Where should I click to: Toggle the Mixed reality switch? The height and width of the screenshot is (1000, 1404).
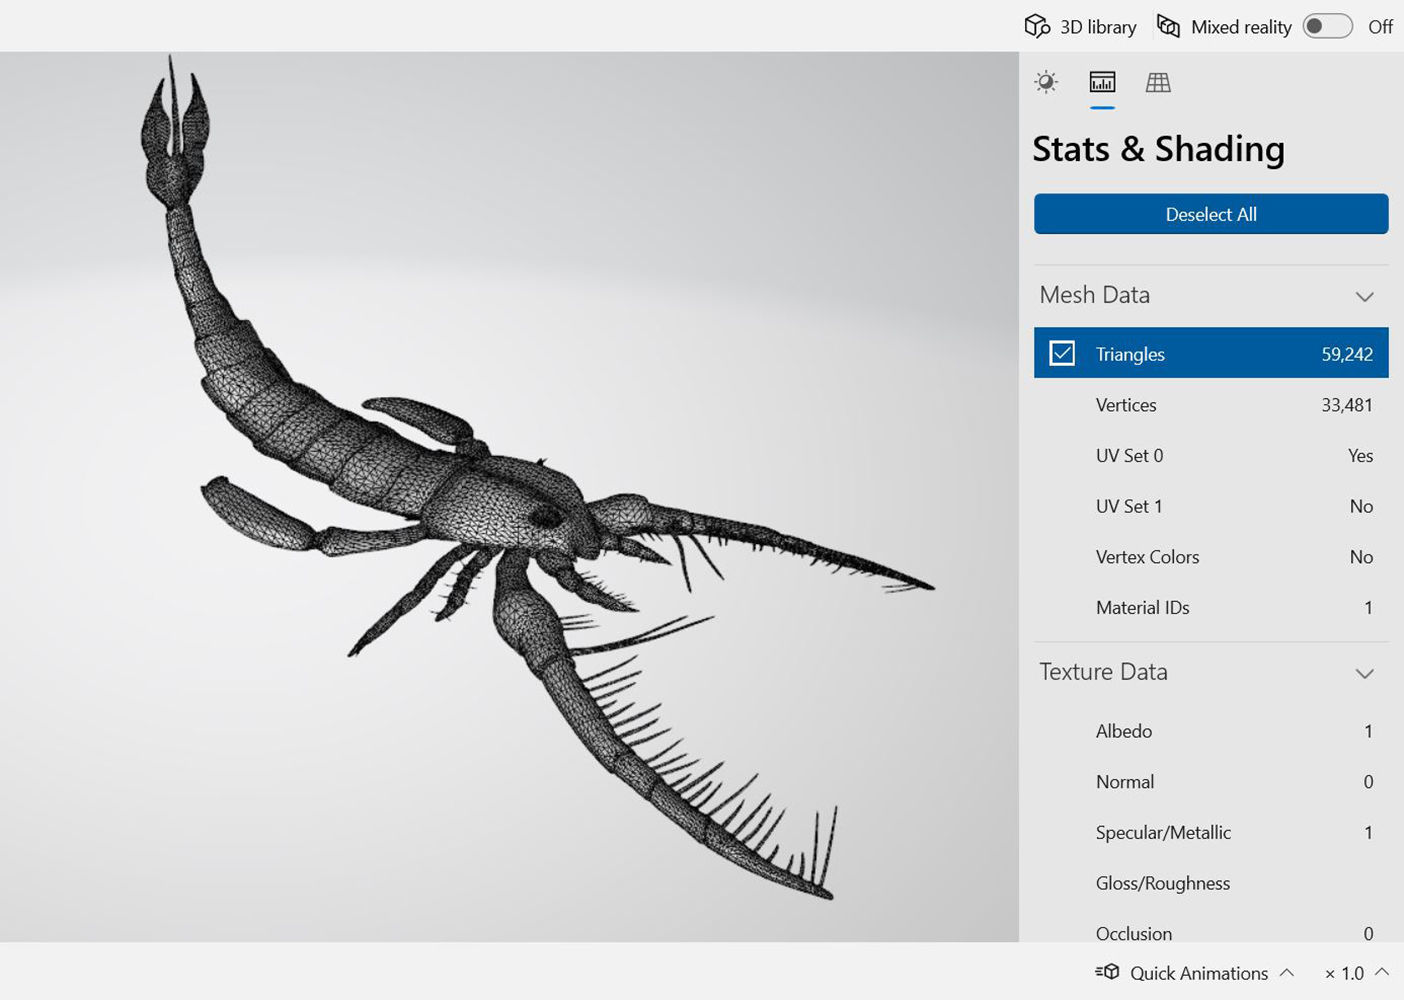pyautogui.click(x=1327, y=27)
